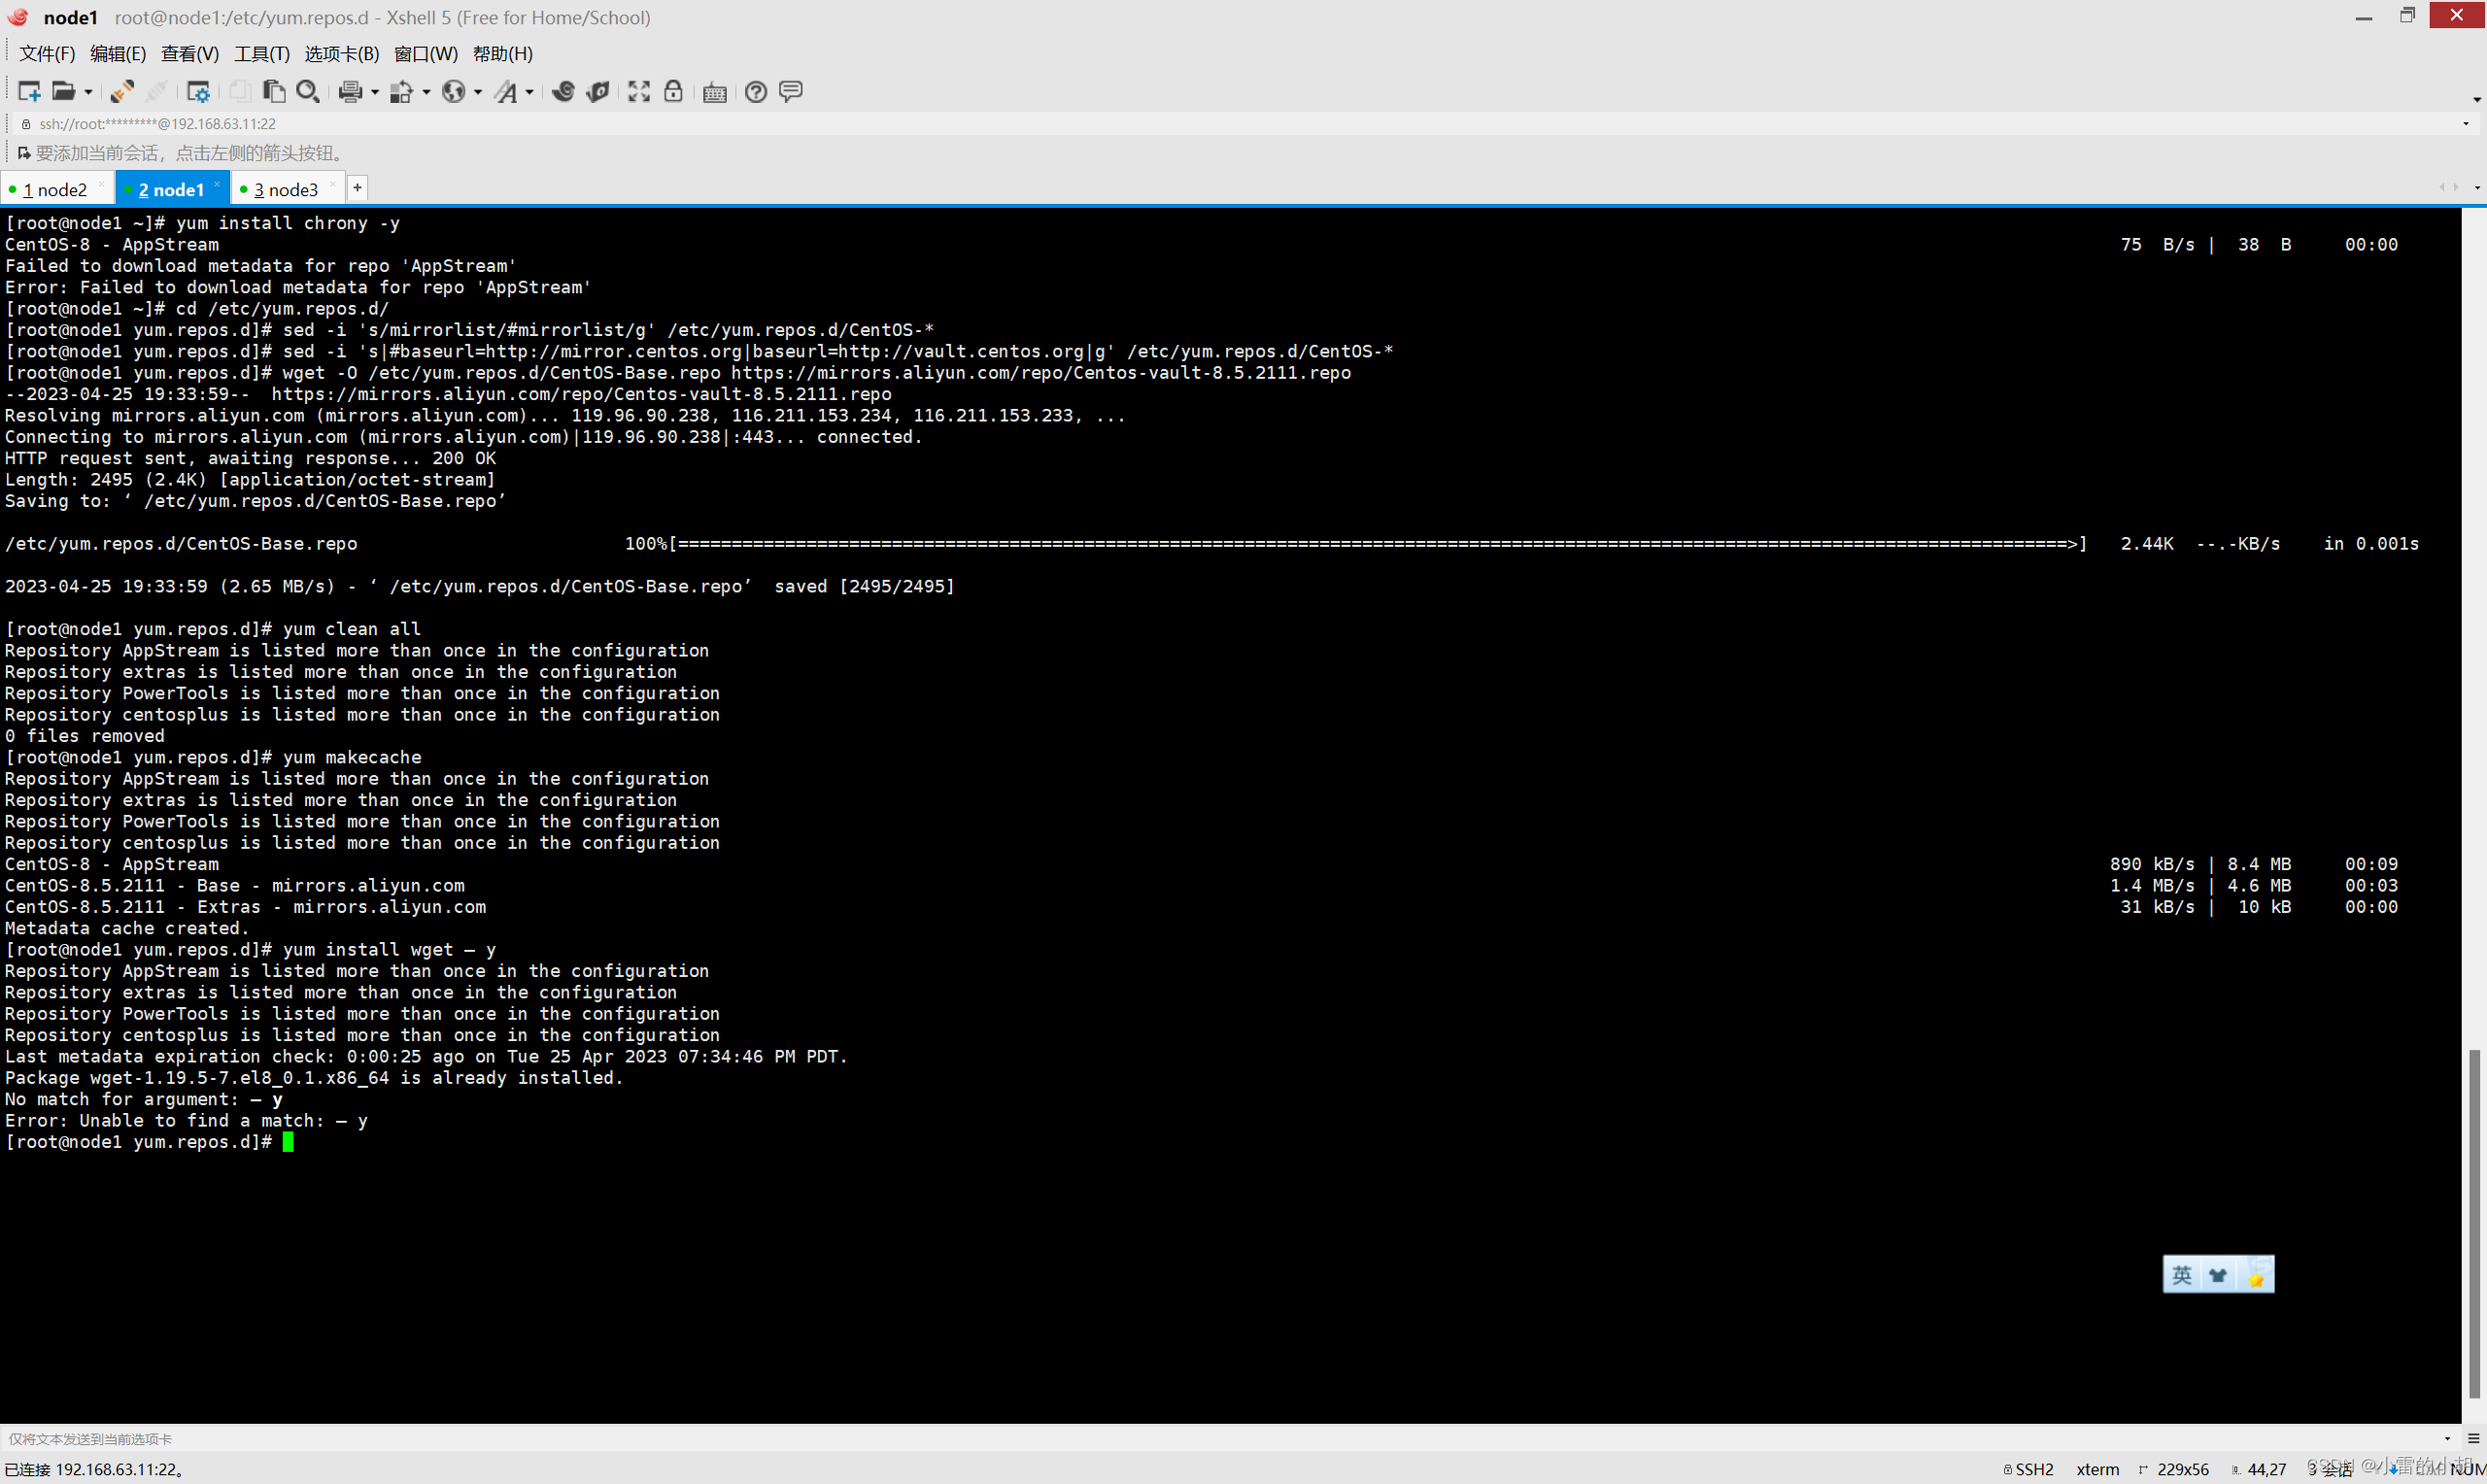Click the 229x56 terminal size indicator

click(2174, 1469)
